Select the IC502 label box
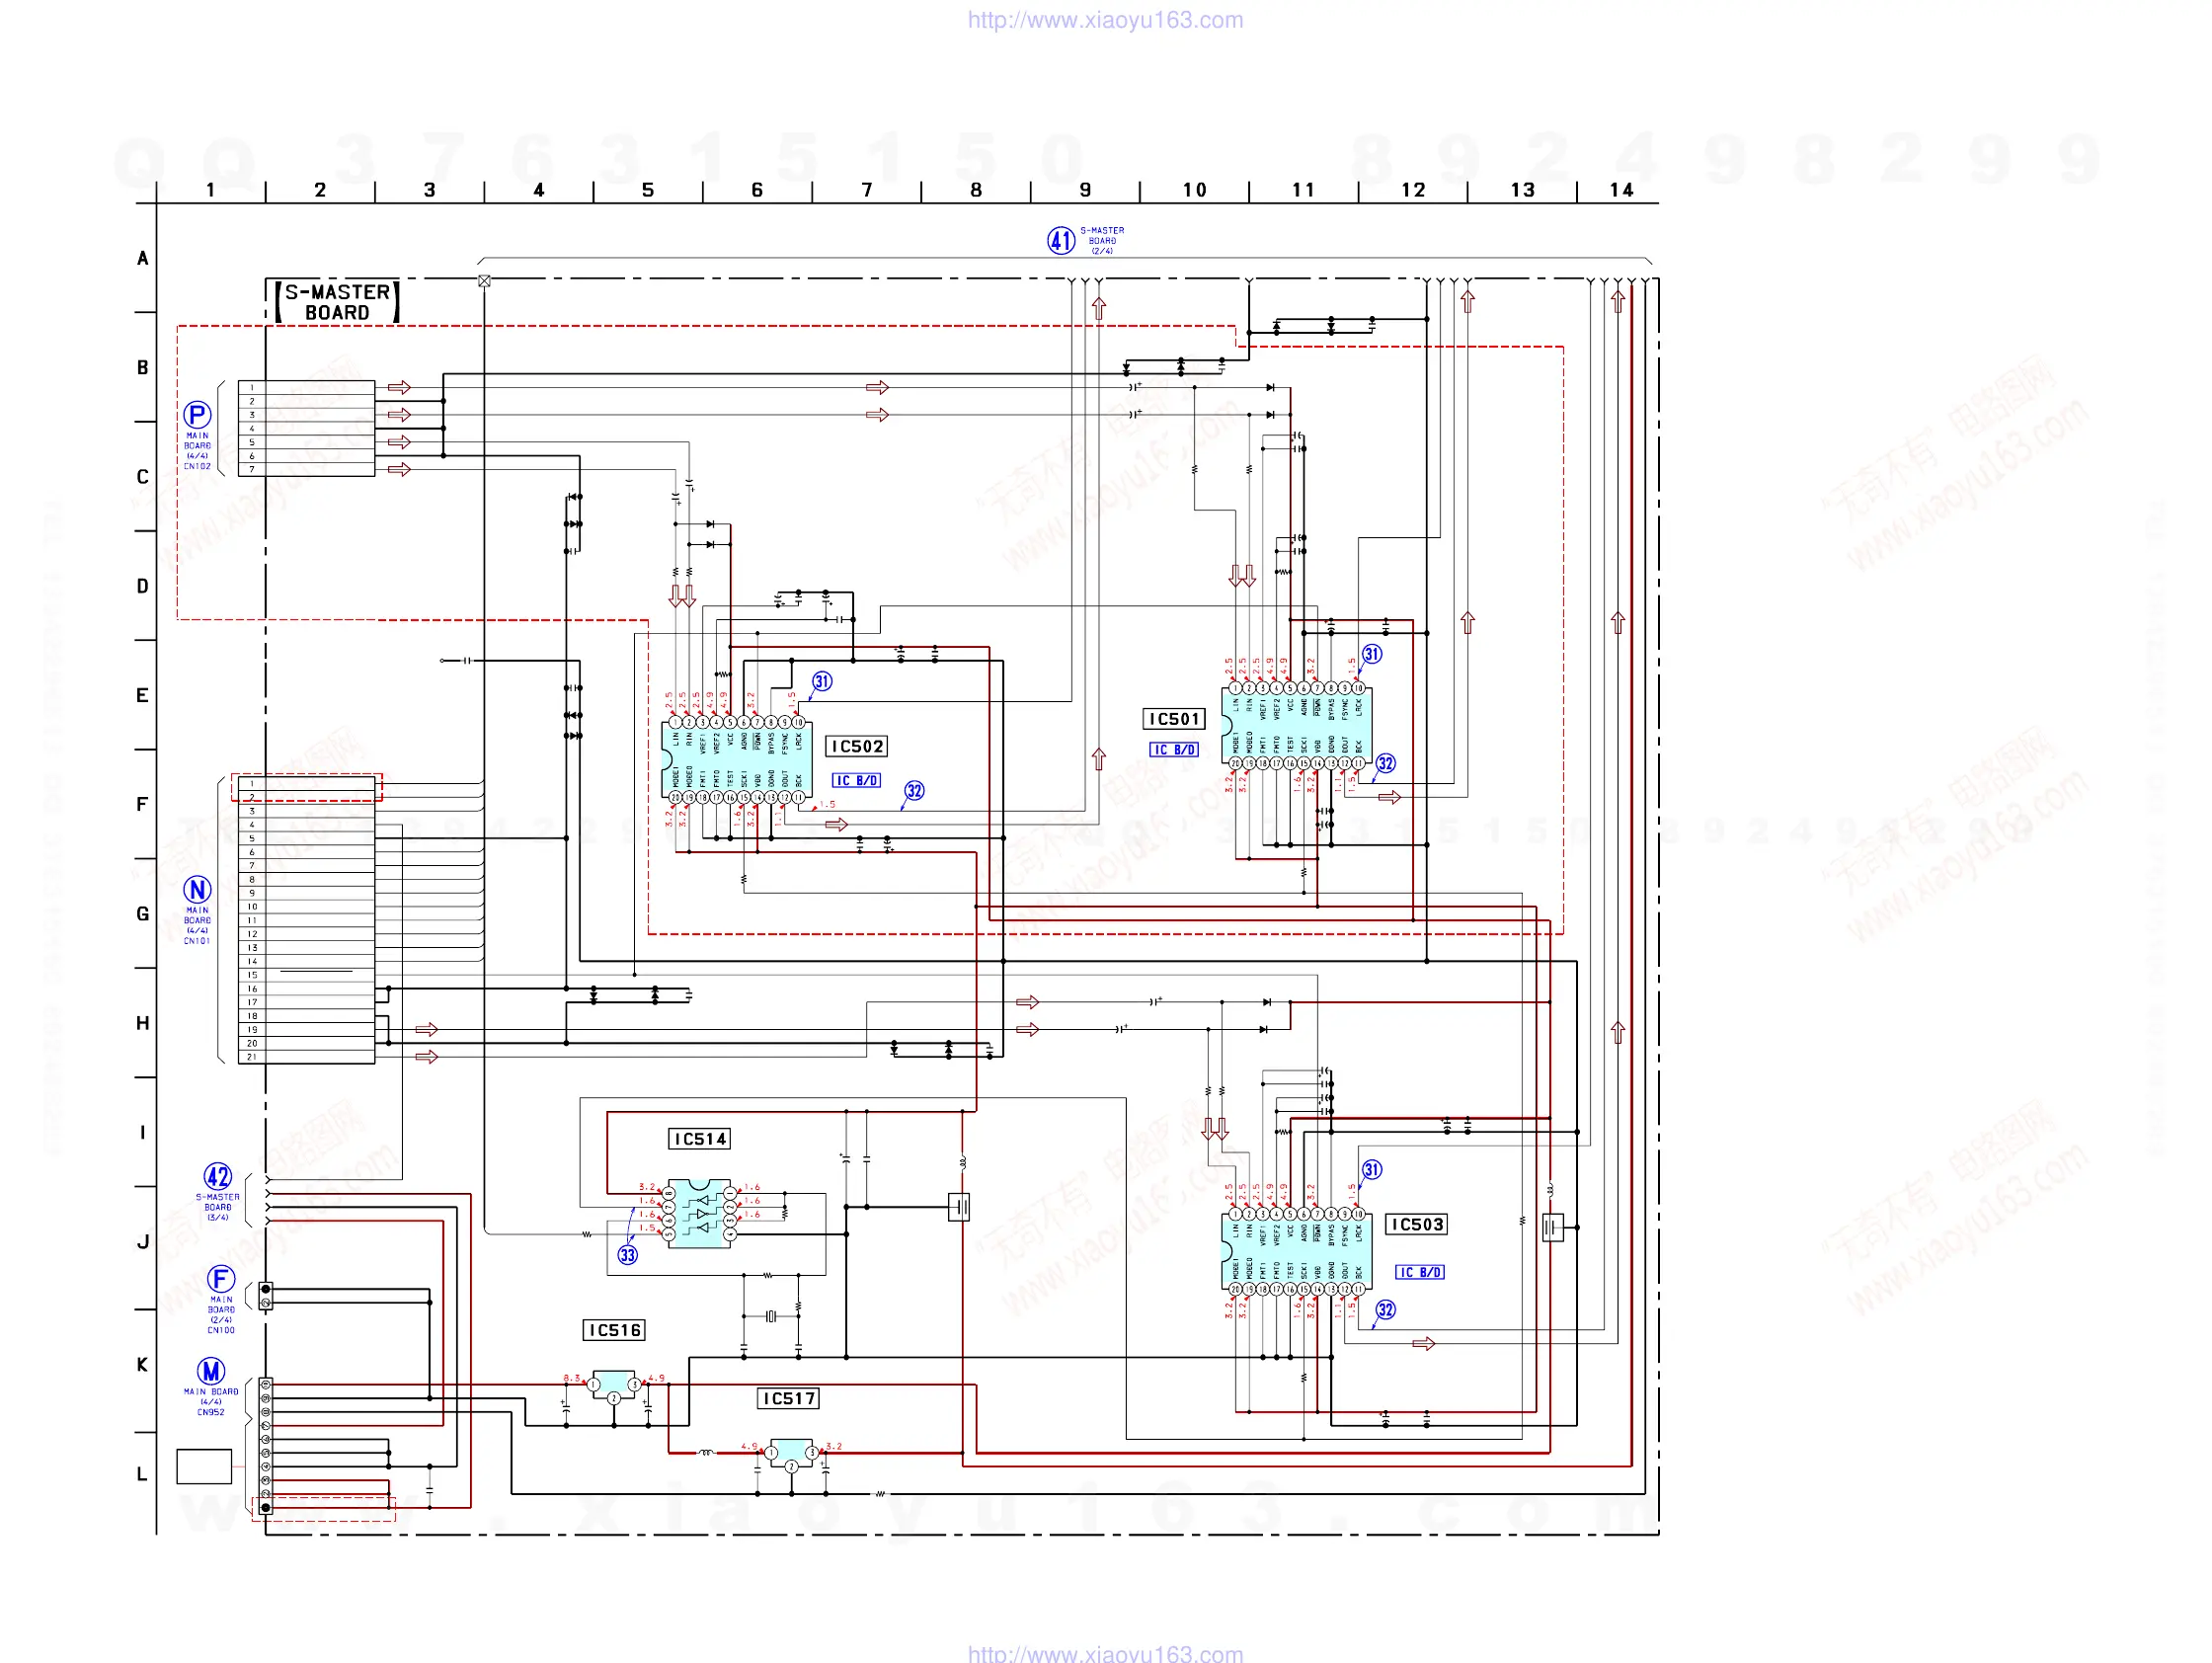Image resolution: width=2212 pixels, height=1663 pixels. pos(857,746)
